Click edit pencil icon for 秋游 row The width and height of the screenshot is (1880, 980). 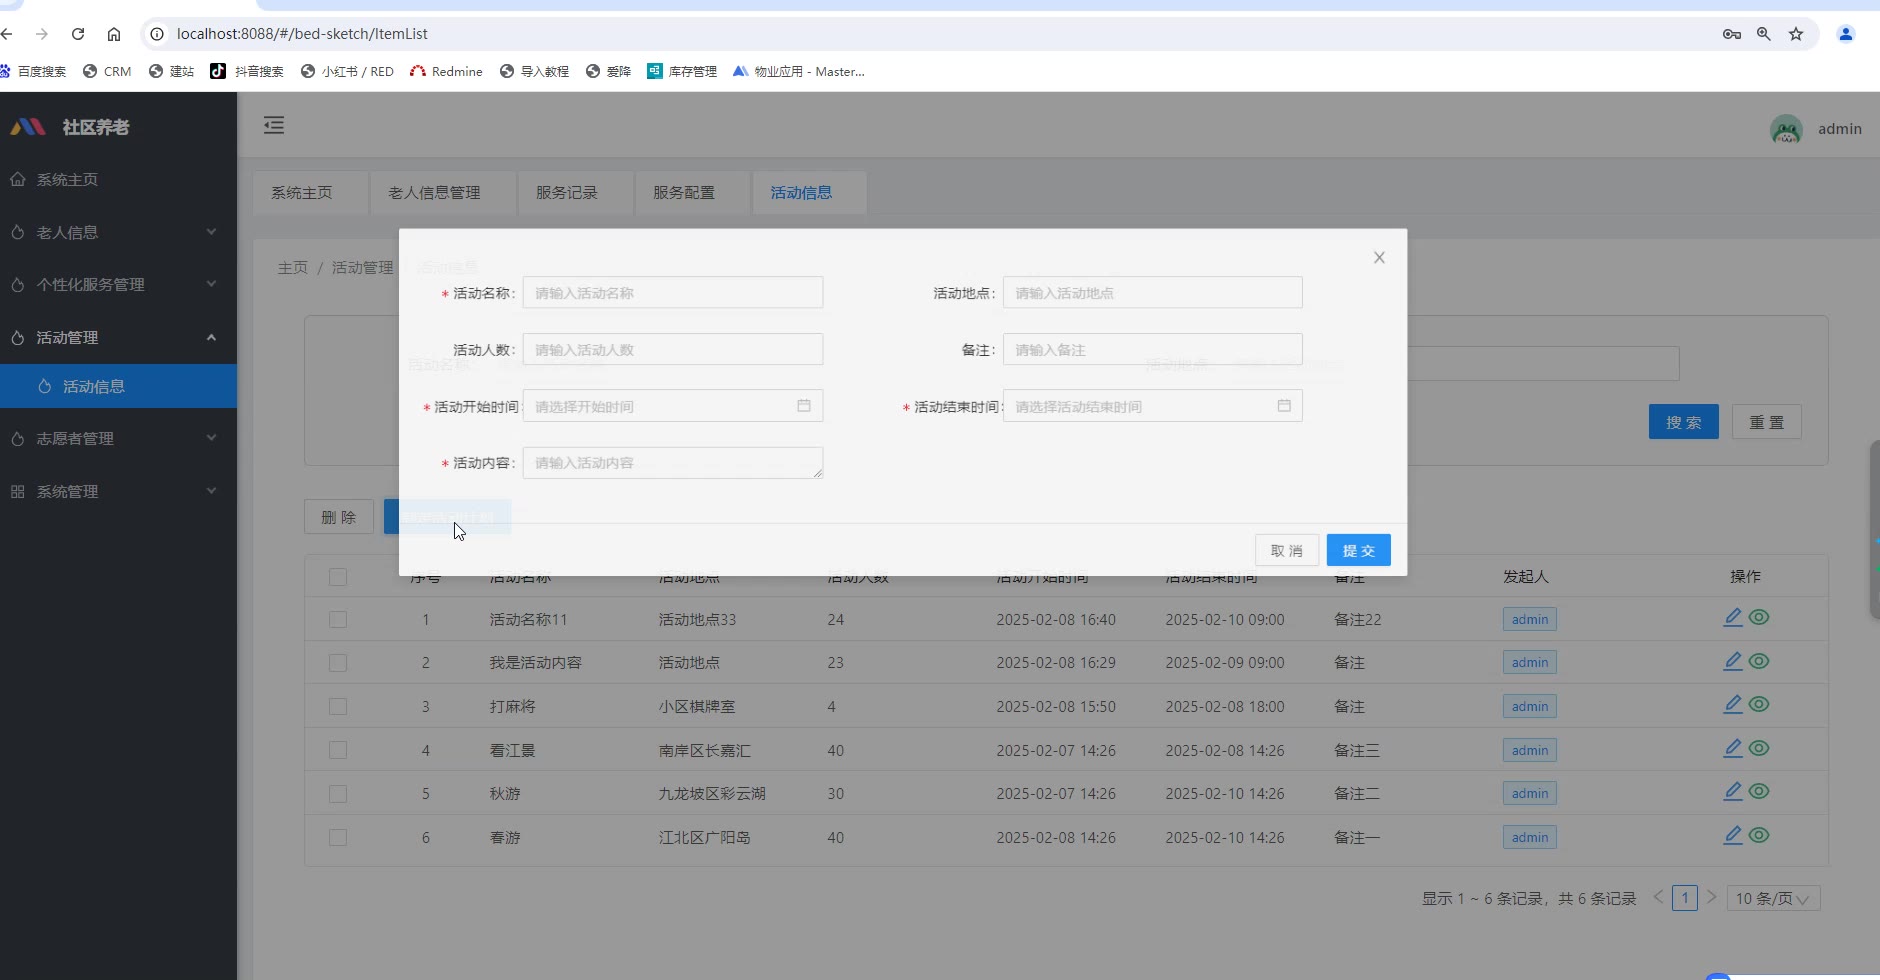pos(1733,791)
